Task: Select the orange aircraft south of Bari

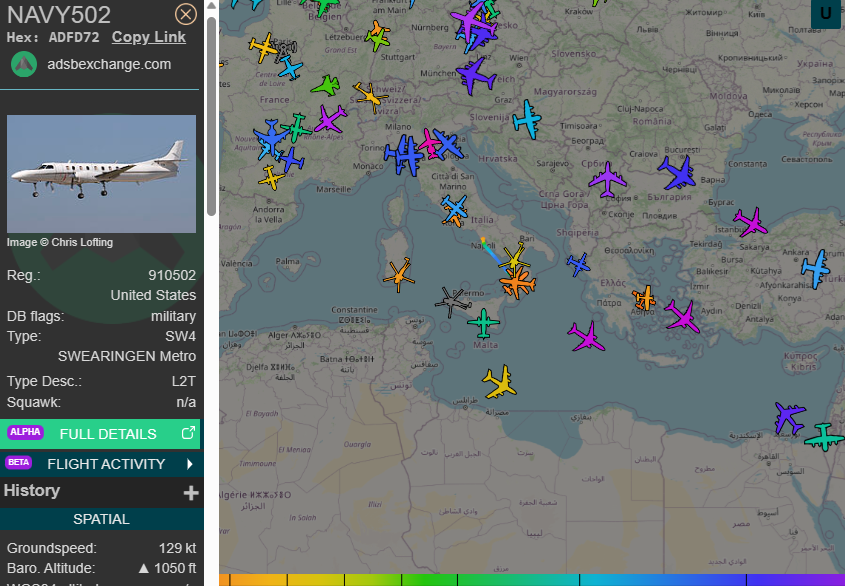Action: tap(517, 282)
